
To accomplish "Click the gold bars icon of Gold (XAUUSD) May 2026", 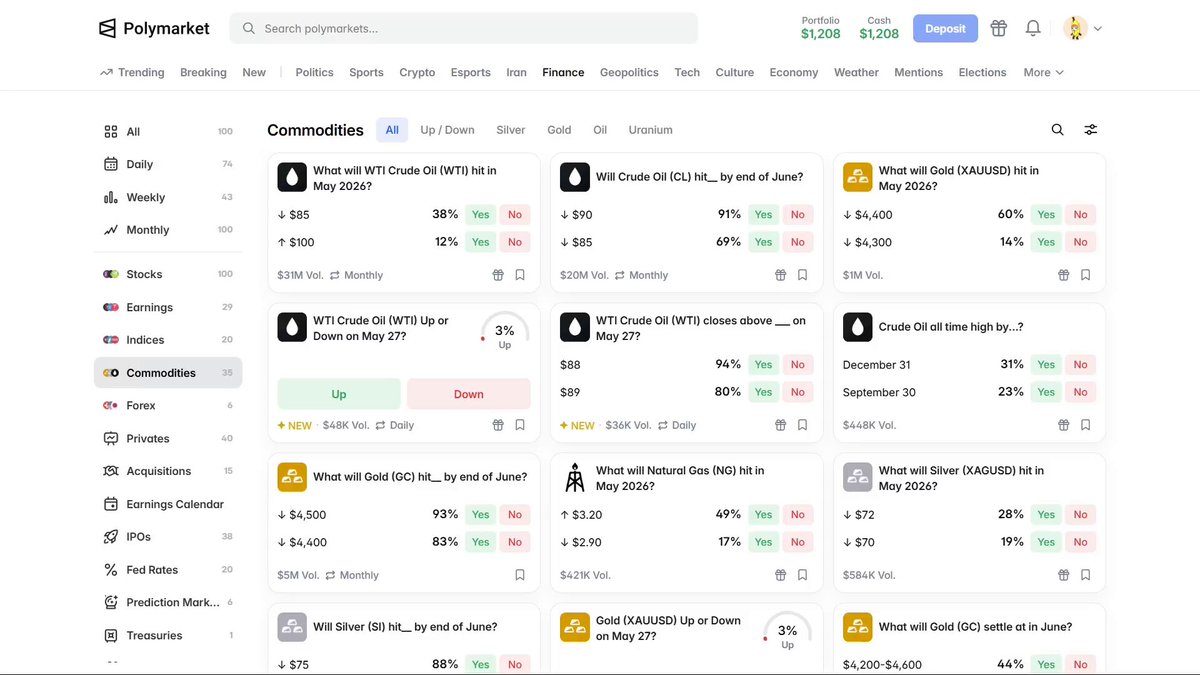I will point(857,177).
